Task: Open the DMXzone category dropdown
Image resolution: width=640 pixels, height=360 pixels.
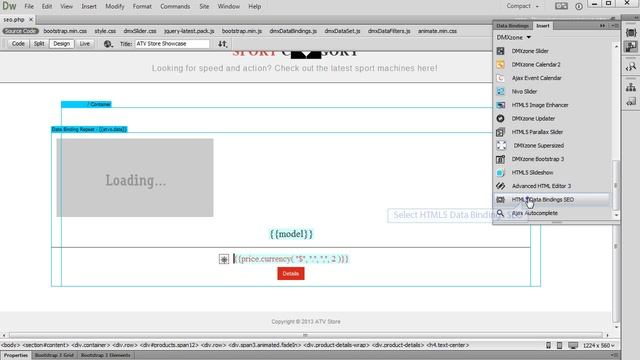Action: (513, 37)
